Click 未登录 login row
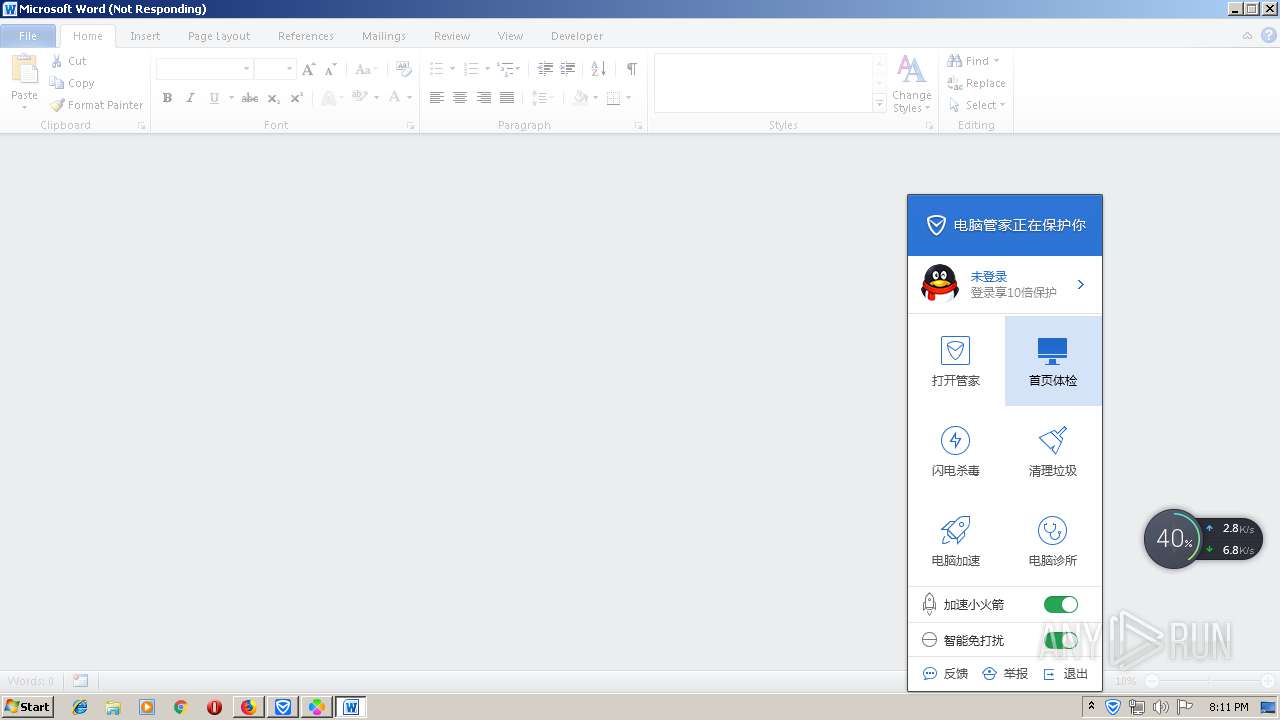 click(x=1004, y=284)
